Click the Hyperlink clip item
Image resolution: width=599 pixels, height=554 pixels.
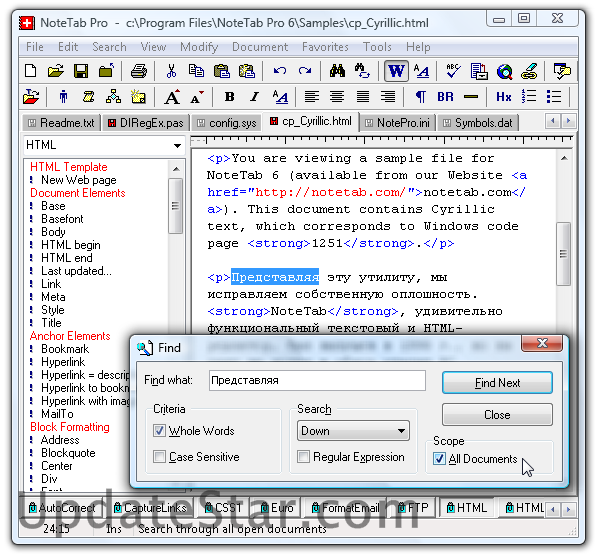pos(63,362)
